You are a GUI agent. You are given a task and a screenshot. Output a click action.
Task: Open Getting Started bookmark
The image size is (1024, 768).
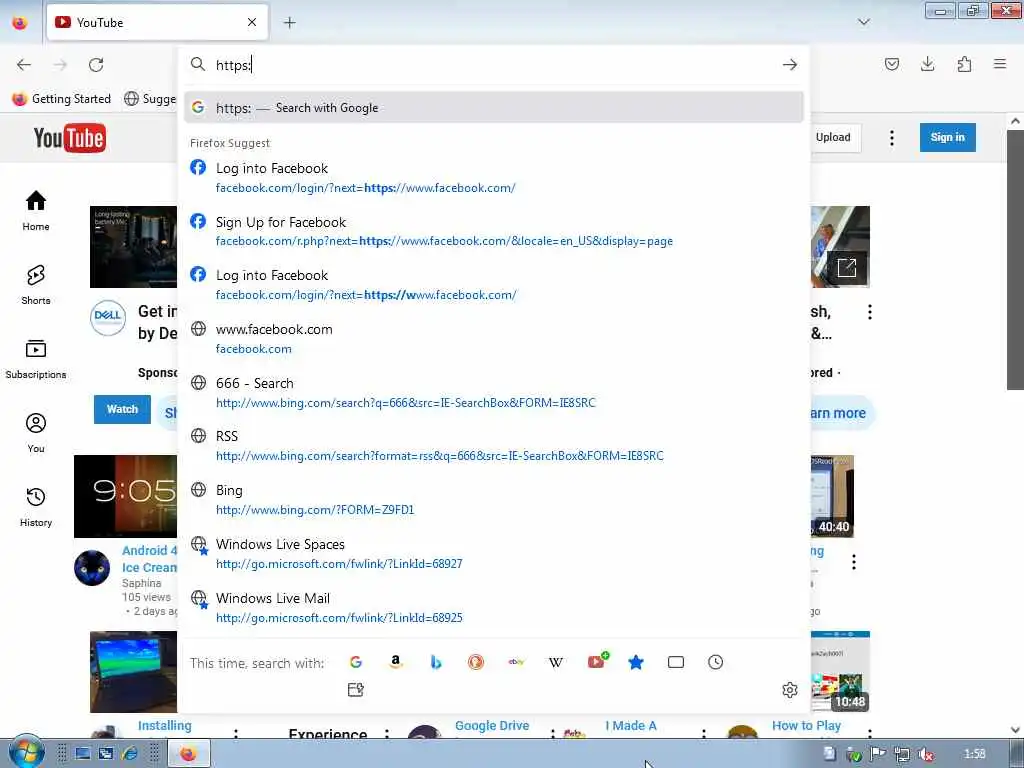point(62,99)
